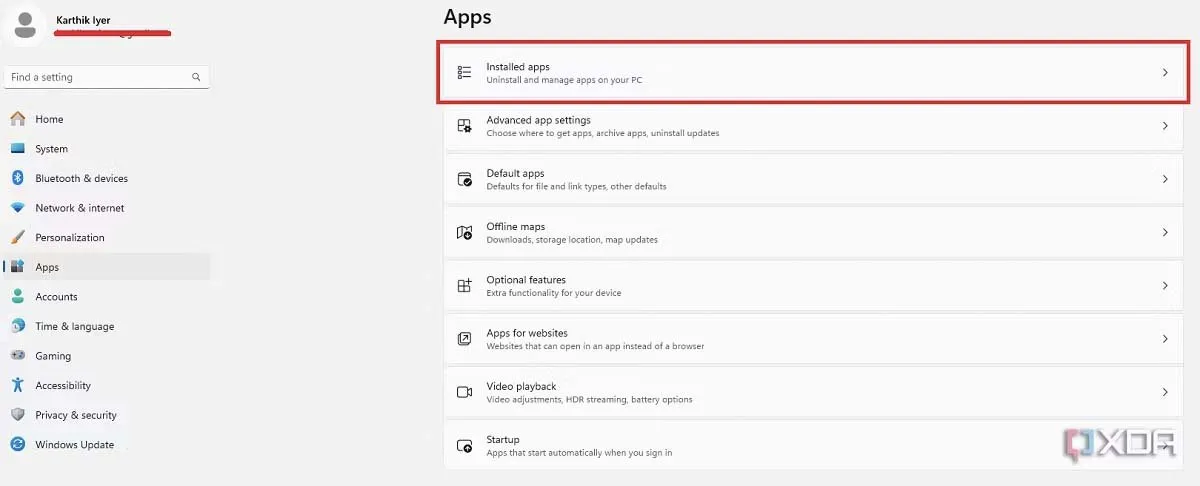Go to Bluetooth & devices settings

click(x=81, y=178)
